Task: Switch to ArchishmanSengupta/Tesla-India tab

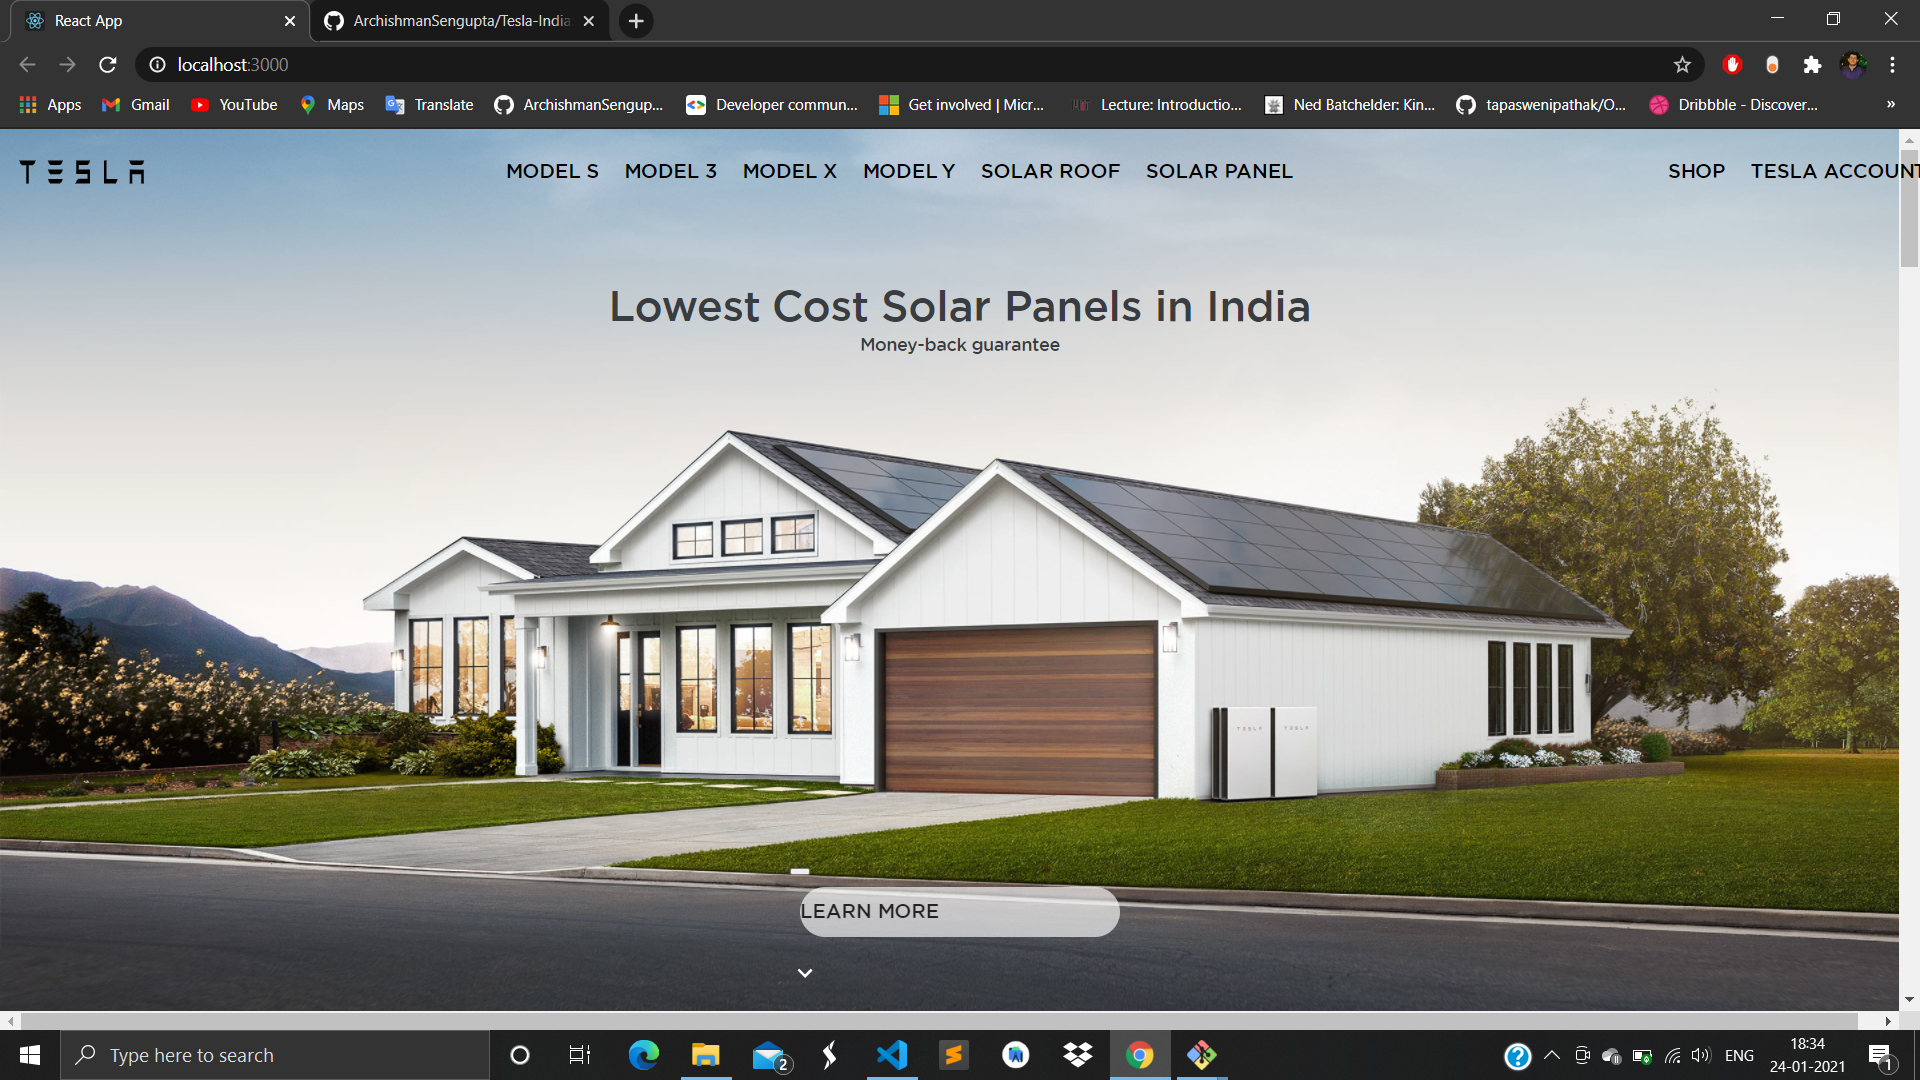Action: click(460, 21)
